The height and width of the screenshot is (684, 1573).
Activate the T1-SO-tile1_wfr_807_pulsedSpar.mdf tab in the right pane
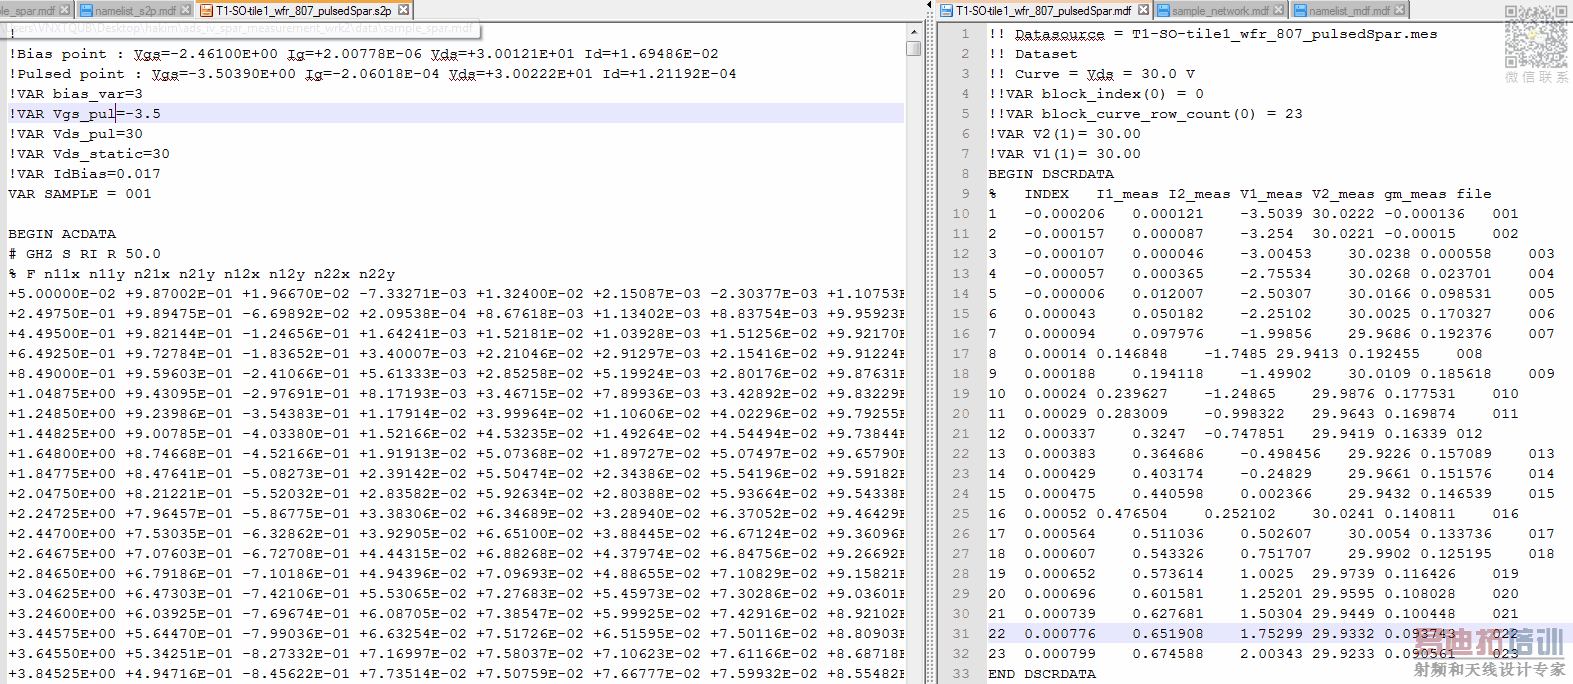coord(1043,10)
